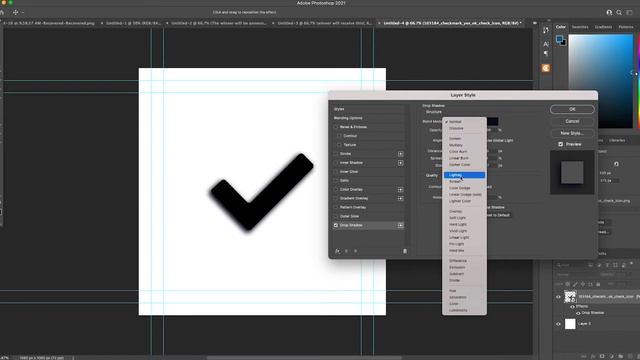The height and width of the screenshot is (360, 640).
Task: Open the Paragraph panel icon
Action: coord(546,54)
